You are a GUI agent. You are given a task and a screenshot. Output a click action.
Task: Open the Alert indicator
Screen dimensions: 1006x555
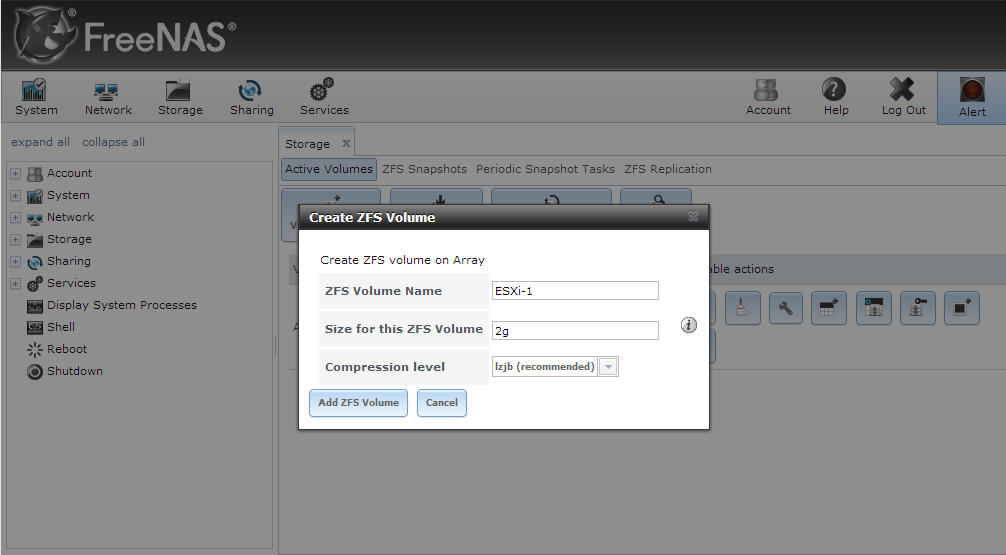pos(972,98)
